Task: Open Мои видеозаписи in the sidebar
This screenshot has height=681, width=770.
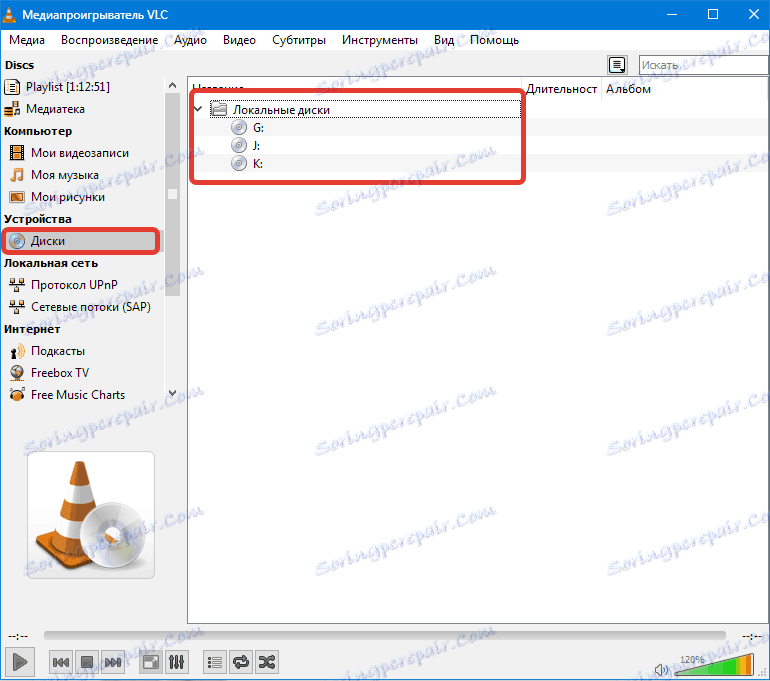Action: [x=80, y=153]
